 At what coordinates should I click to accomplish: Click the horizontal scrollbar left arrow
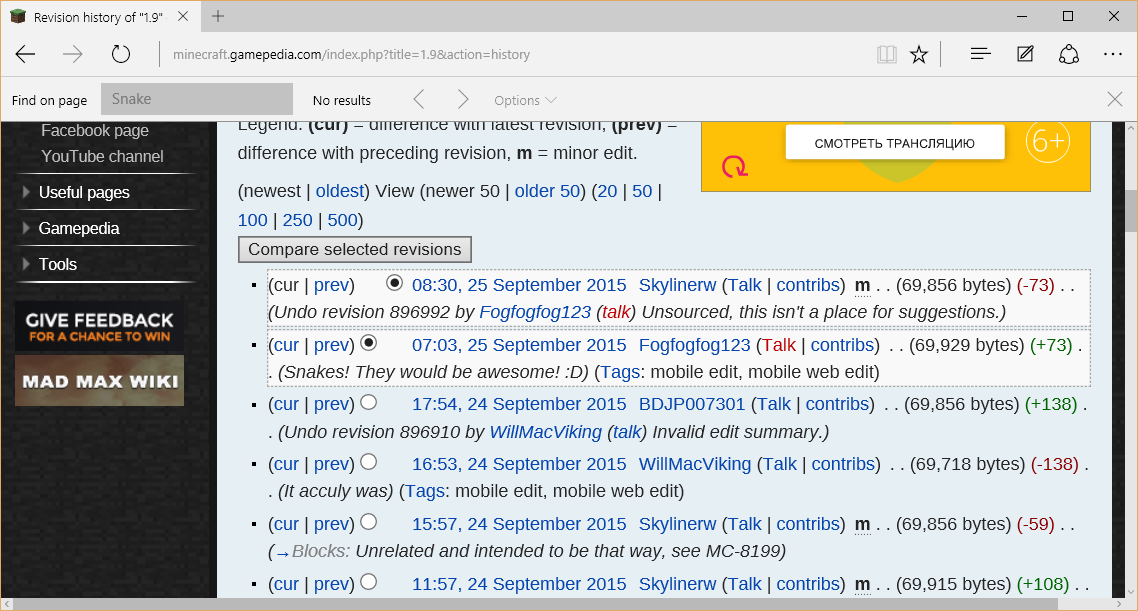pyautogui.click(x=7, y=604)
